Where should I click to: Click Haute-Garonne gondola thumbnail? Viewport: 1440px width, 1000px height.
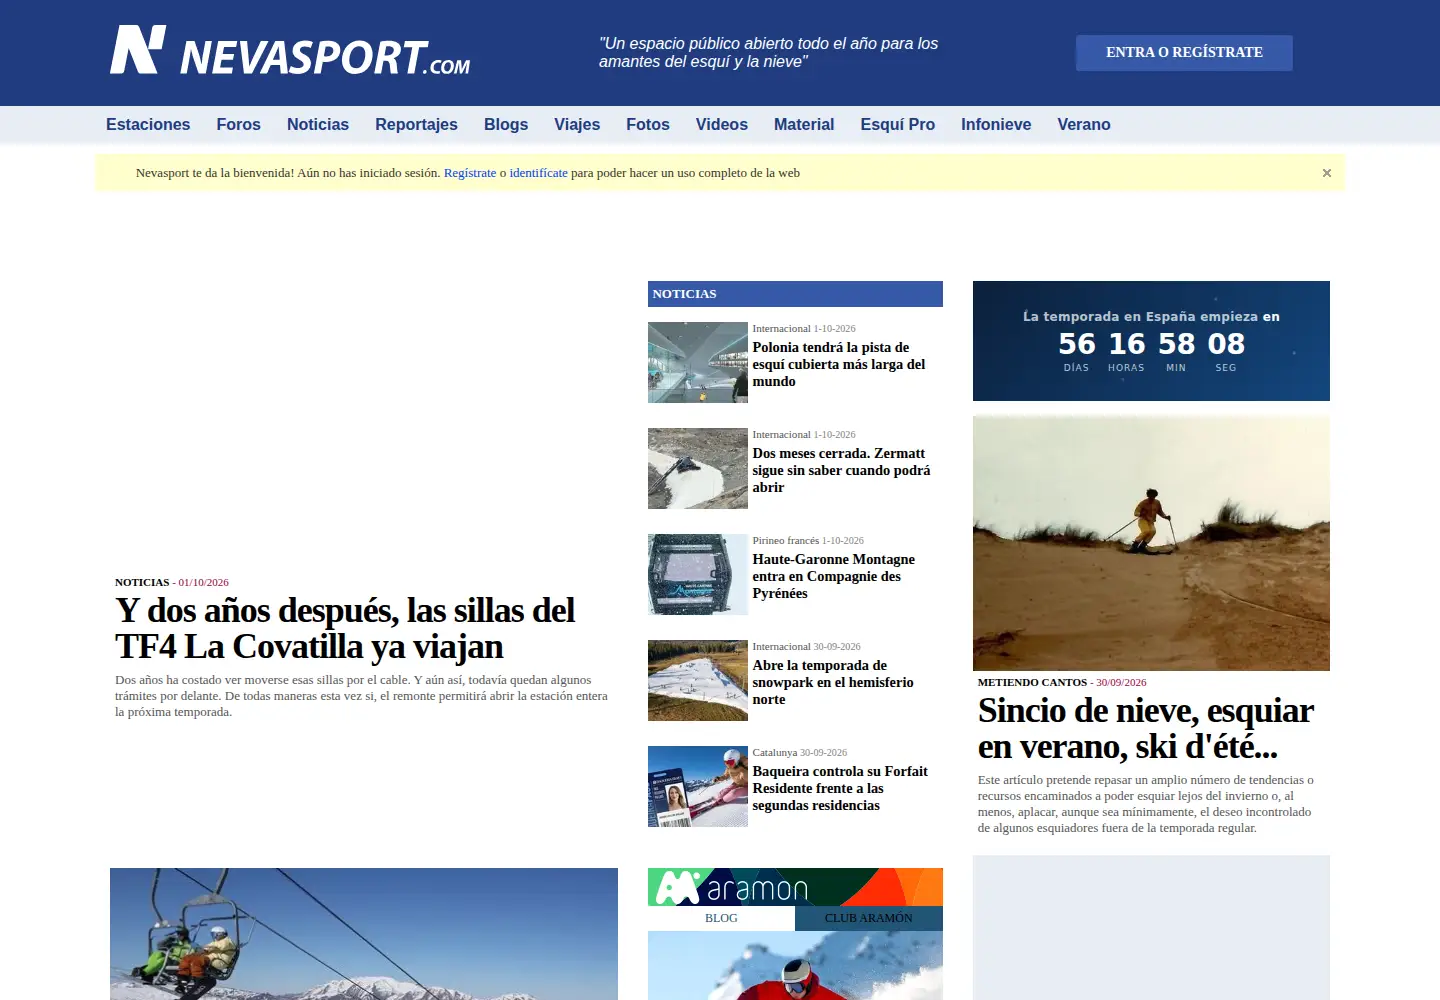(698, 574)
